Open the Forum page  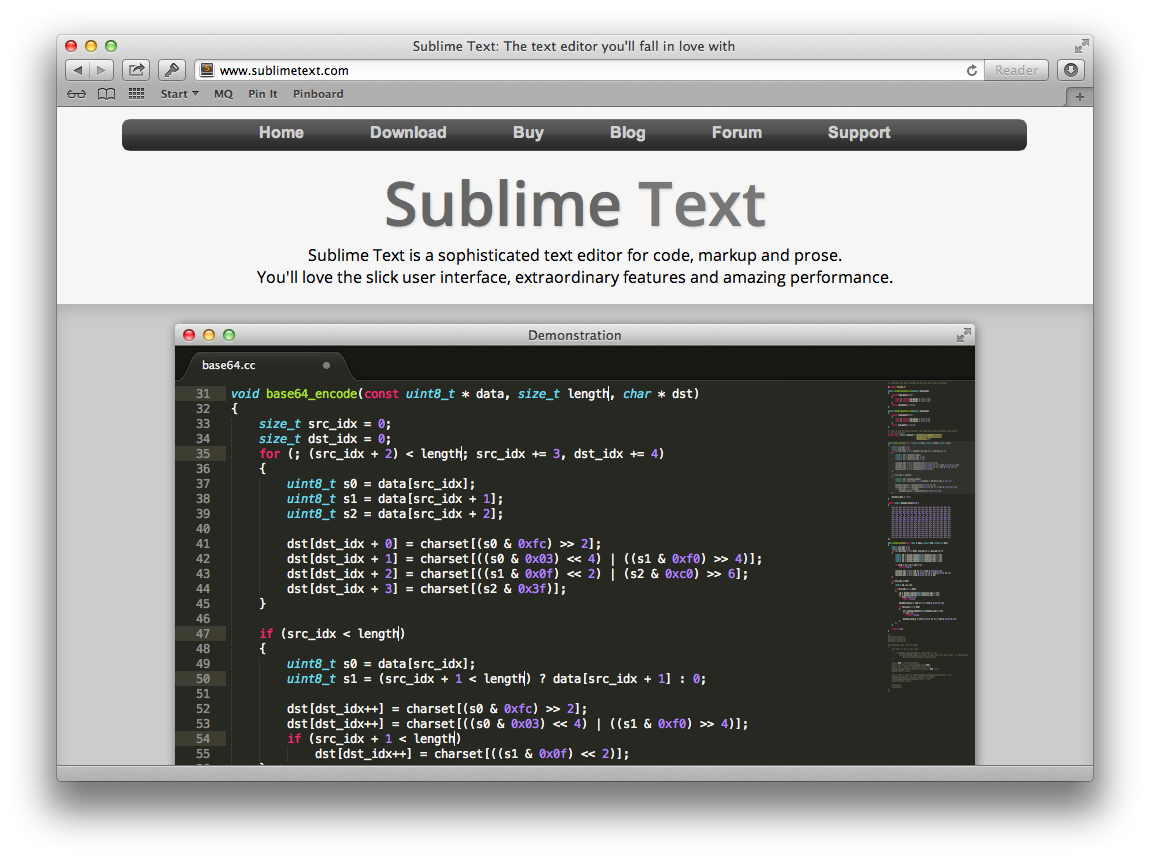pos(737,133)
